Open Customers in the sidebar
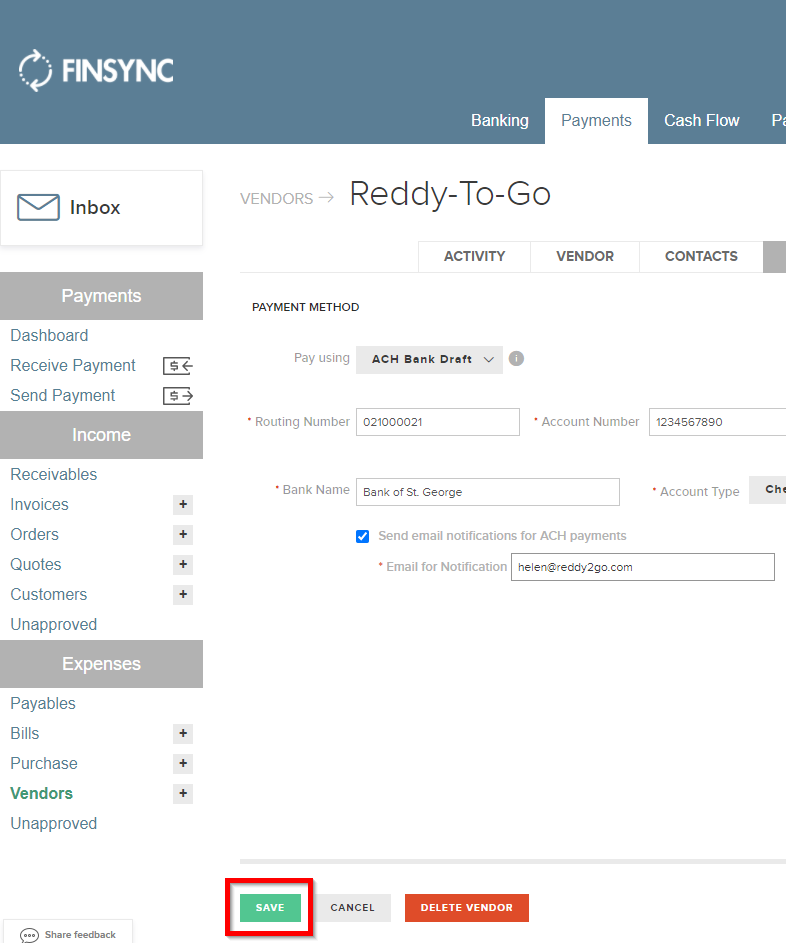Viewport: 786px width, 943px height. [x=49, y=595]
